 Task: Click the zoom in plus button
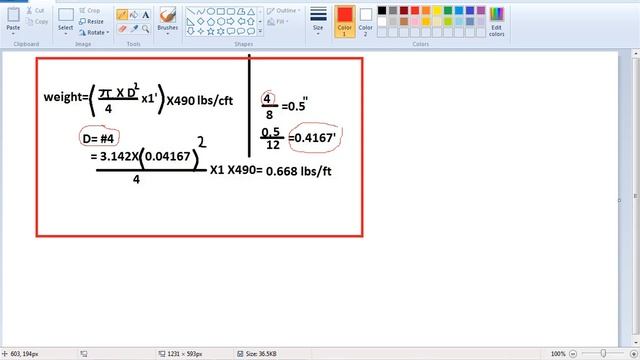[x=634, y=354]
